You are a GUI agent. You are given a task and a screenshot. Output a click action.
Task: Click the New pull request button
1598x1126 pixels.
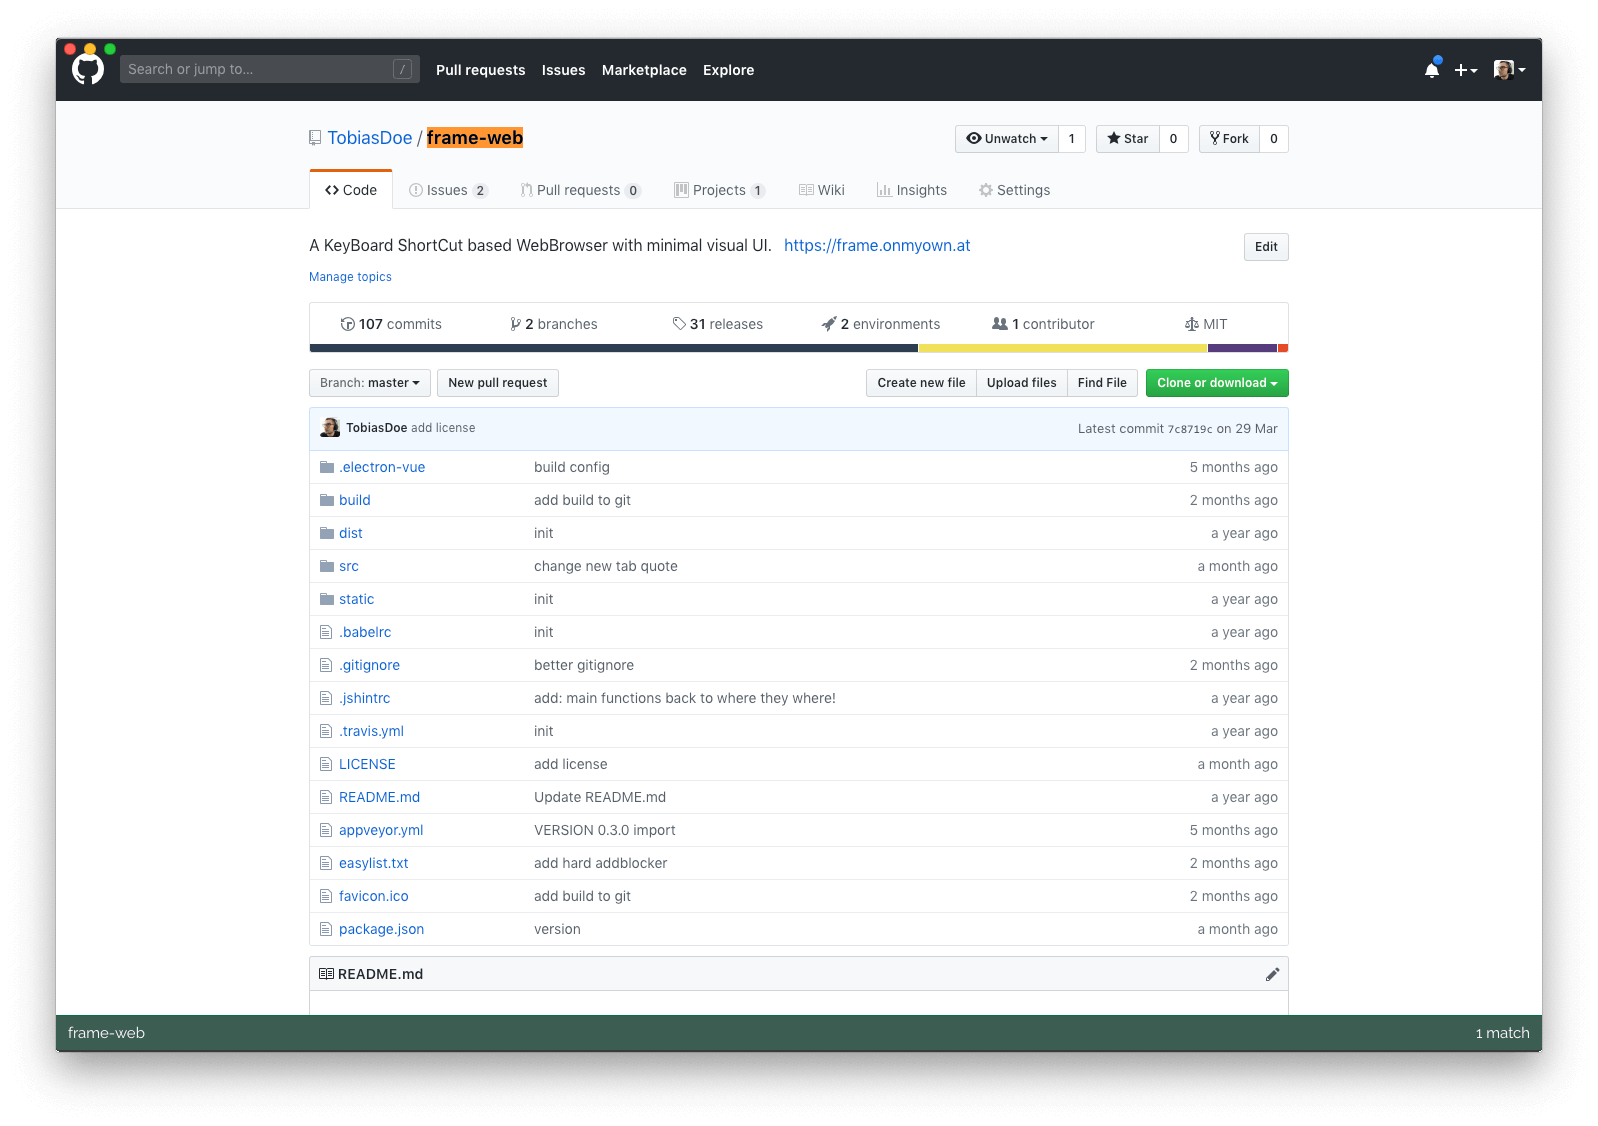pos(498,383)
